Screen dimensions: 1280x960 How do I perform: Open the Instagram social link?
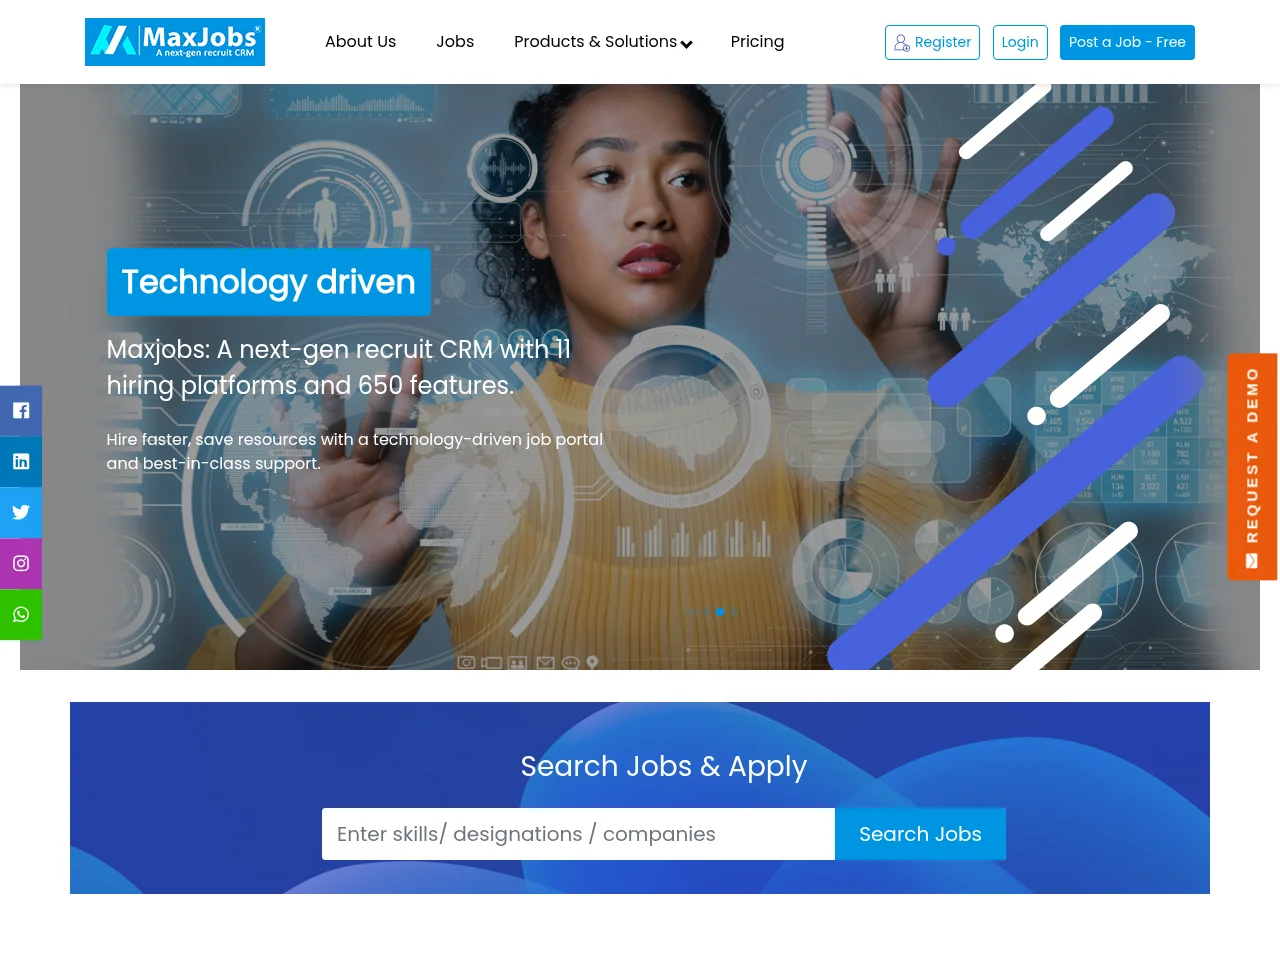pyautogui.click(x=21, y=564)
